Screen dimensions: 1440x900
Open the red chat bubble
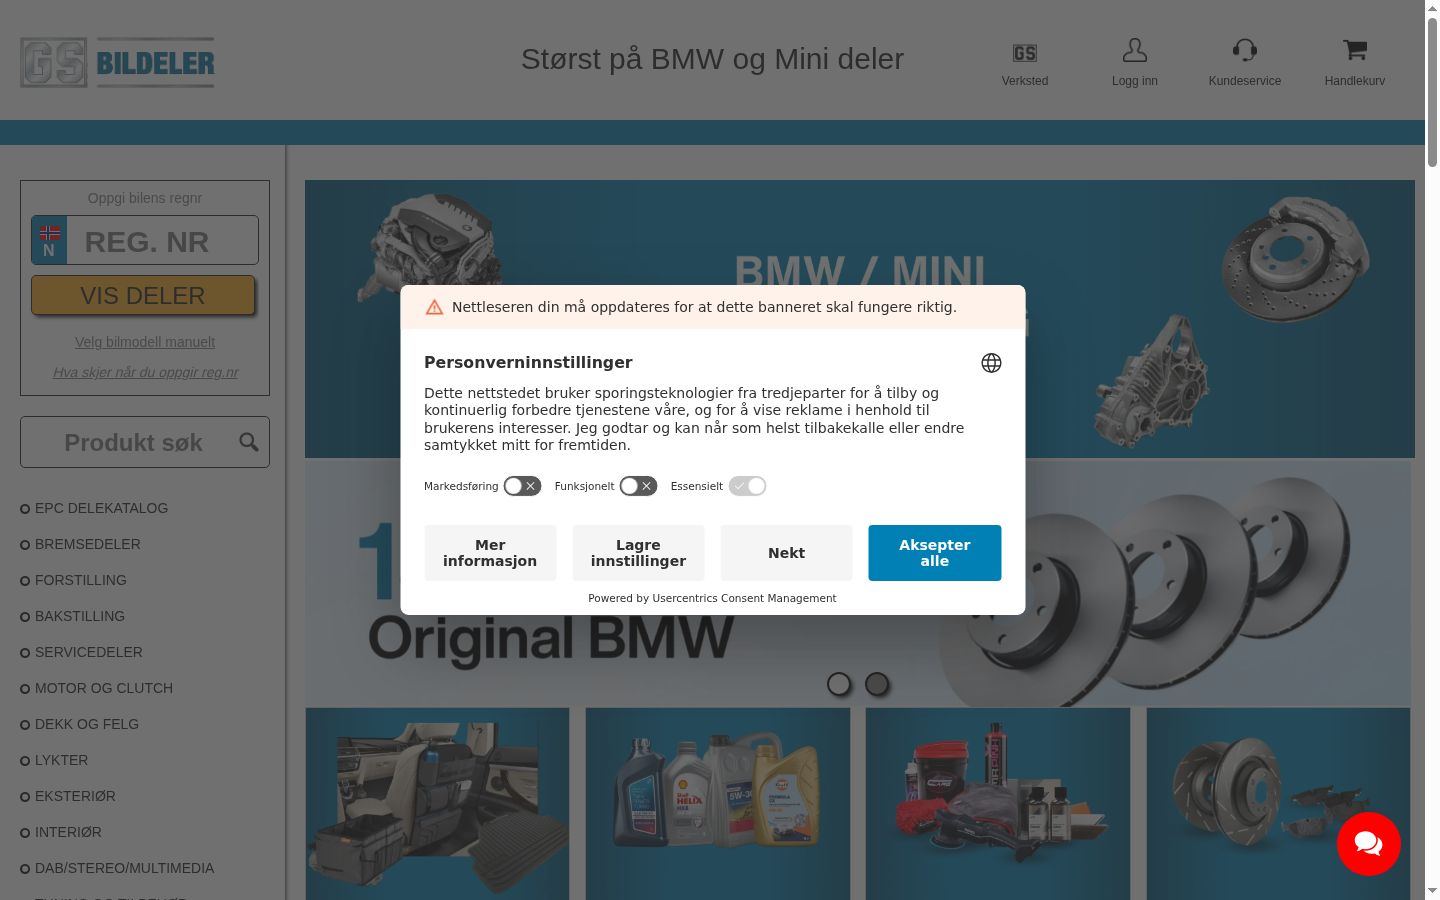pyautogui.click(x=1368, y=844)
